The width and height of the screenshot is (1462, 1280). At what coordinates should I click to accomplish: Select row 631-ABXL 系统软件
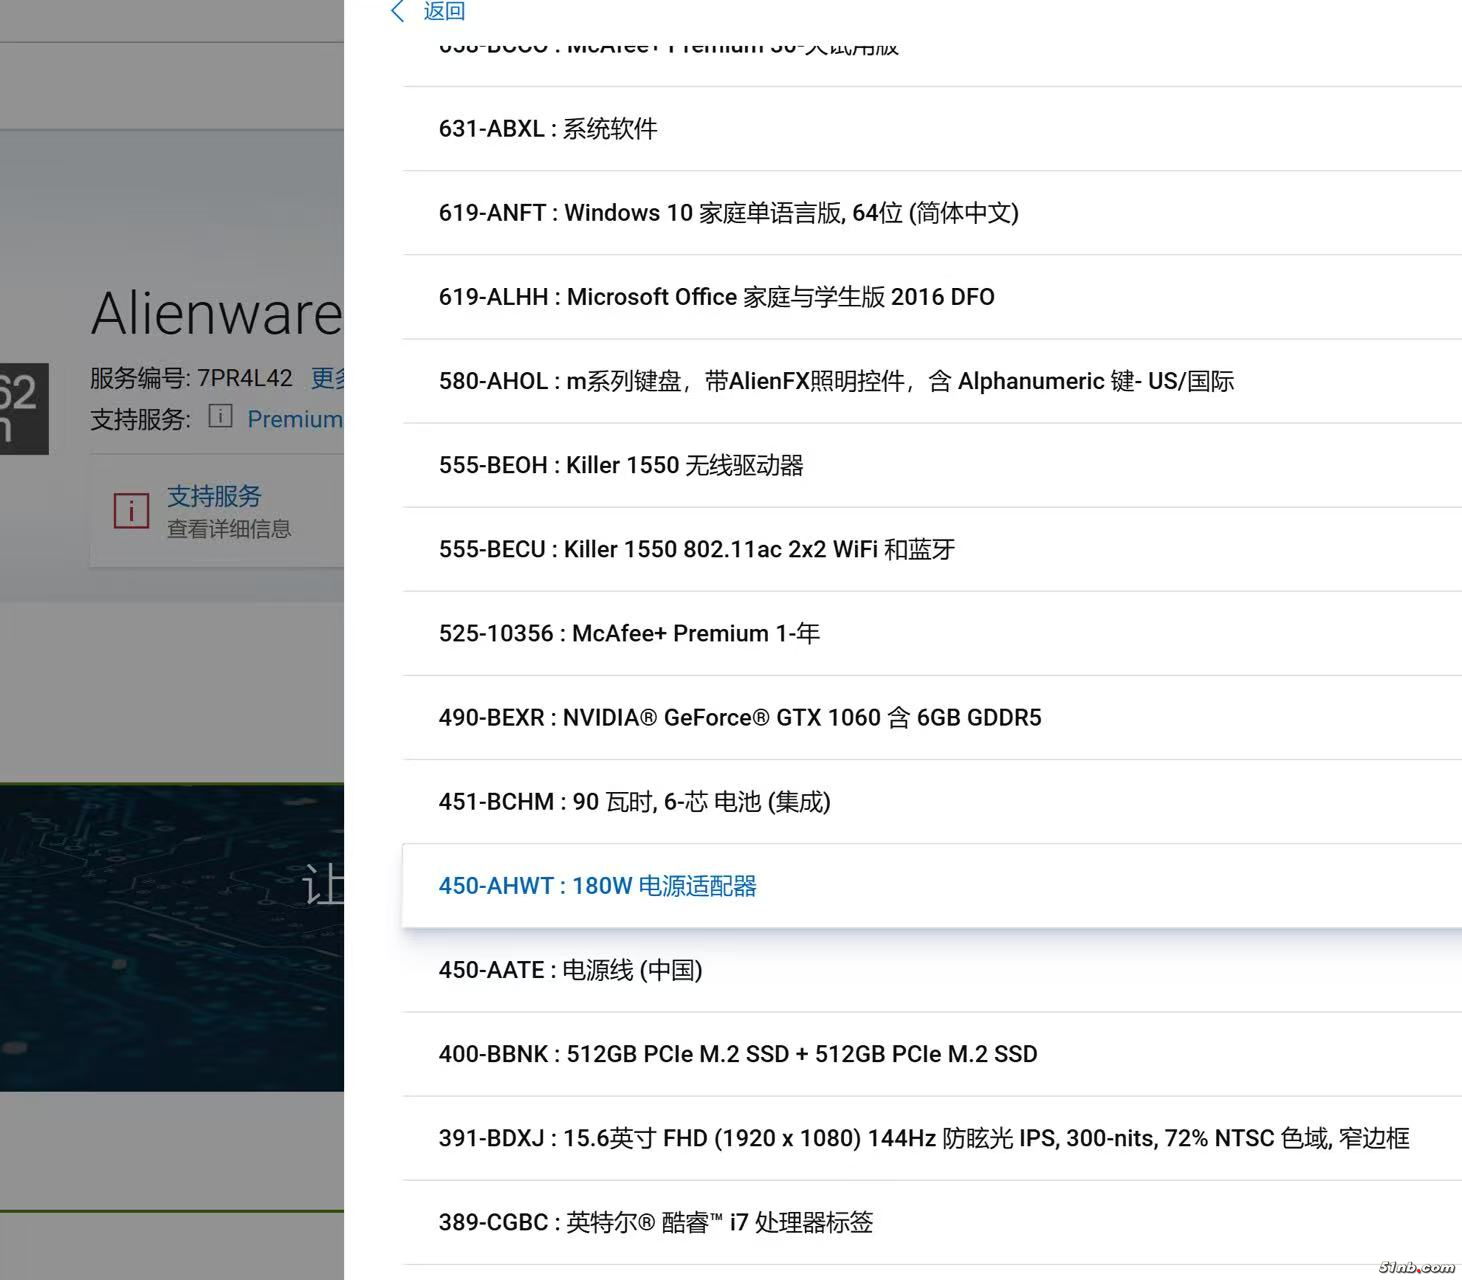932,129
